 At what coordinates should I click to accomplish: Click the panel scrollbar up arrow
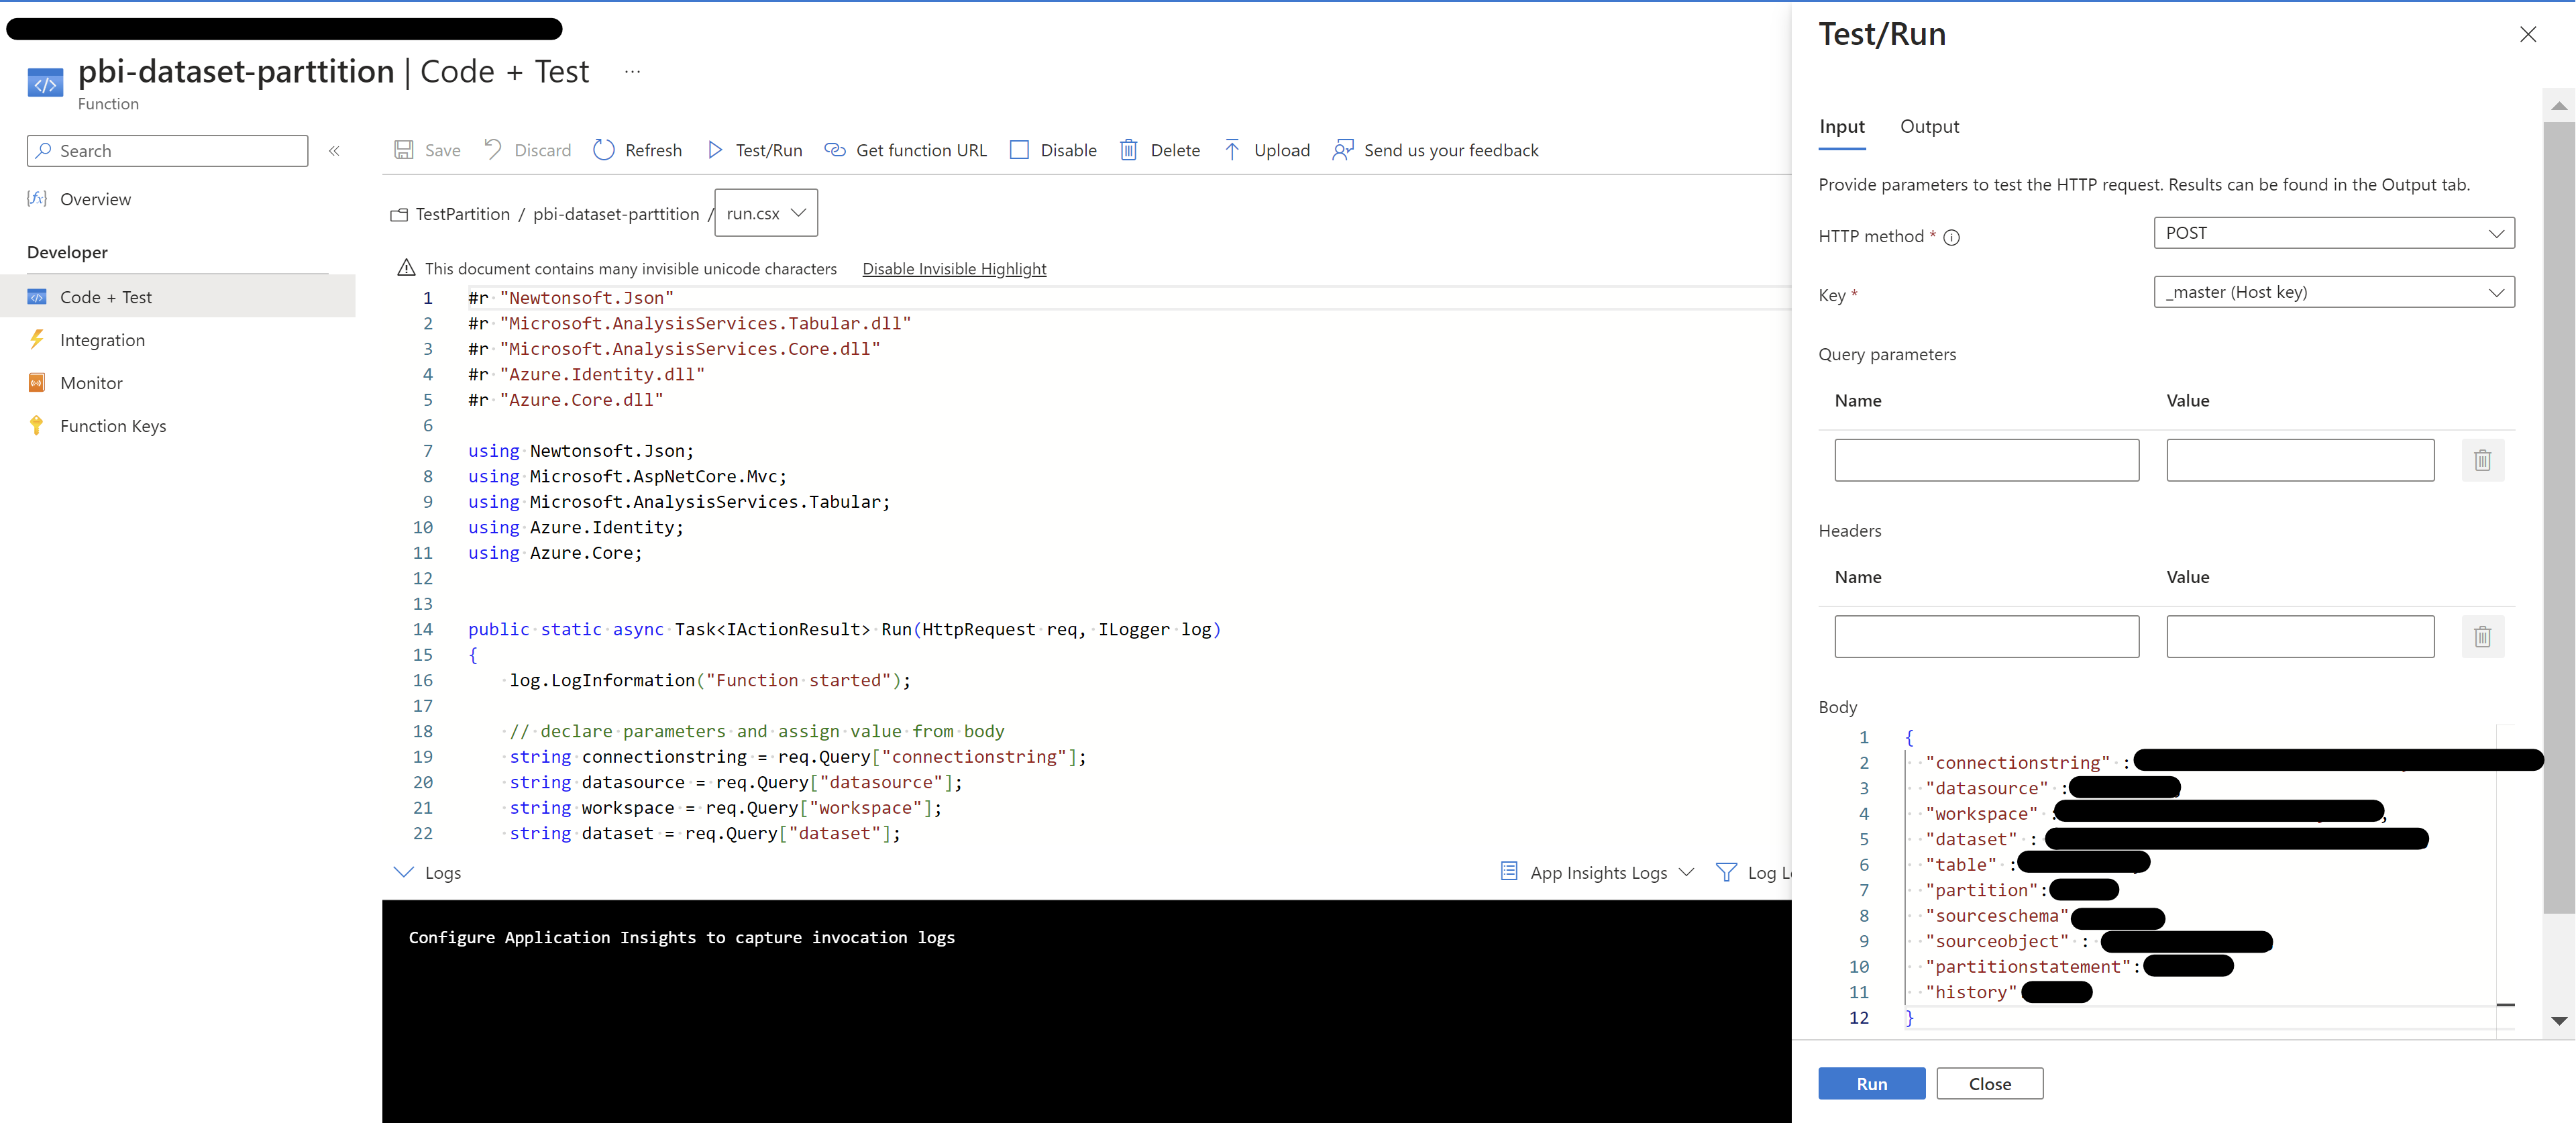pyautogui.click(x=2558, y=105)
